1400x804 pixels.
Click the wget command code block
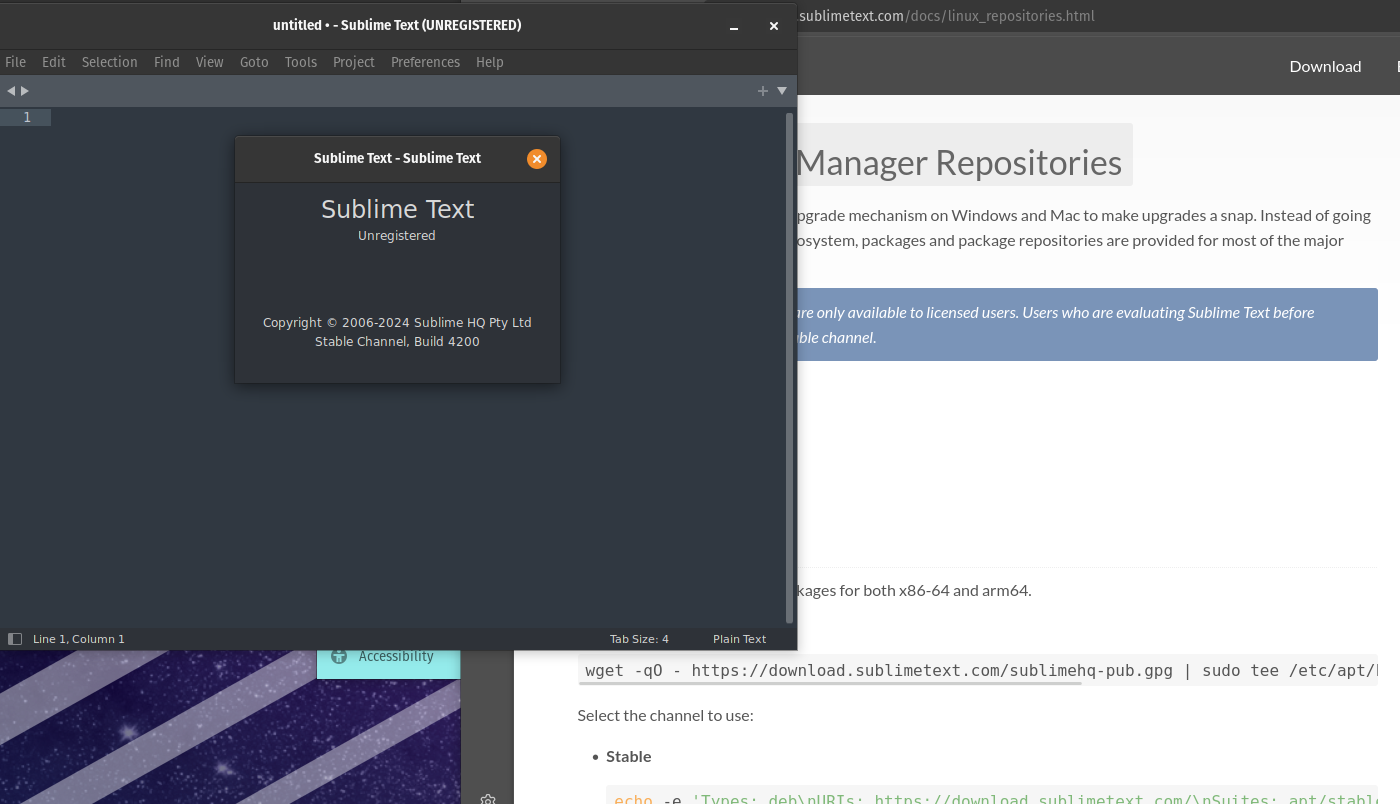[x=978, y=670]
